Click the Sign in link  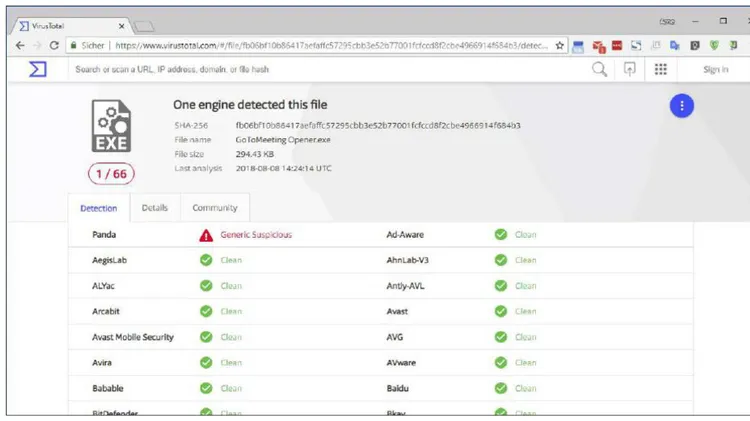tap(716, 69)
